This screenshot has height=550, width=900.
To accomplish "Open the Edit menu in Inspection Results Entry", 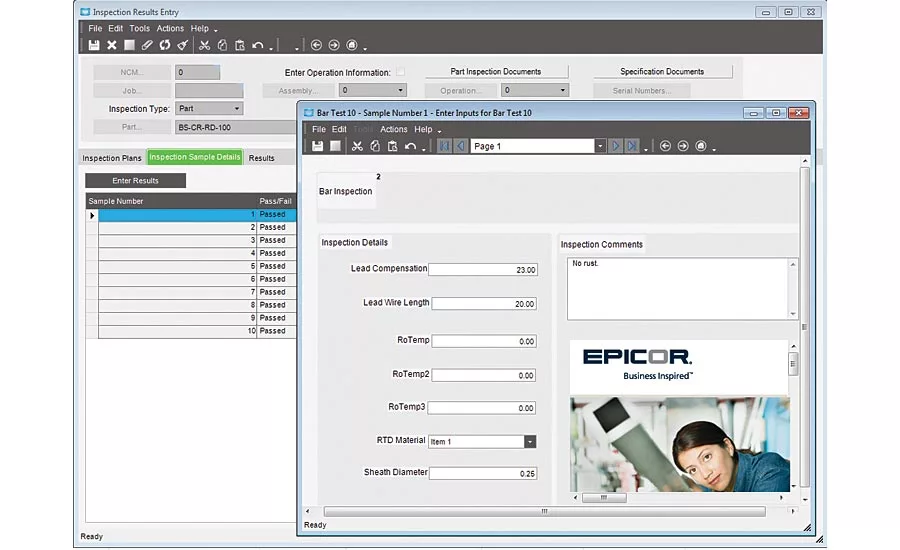I will coord(115,28).
